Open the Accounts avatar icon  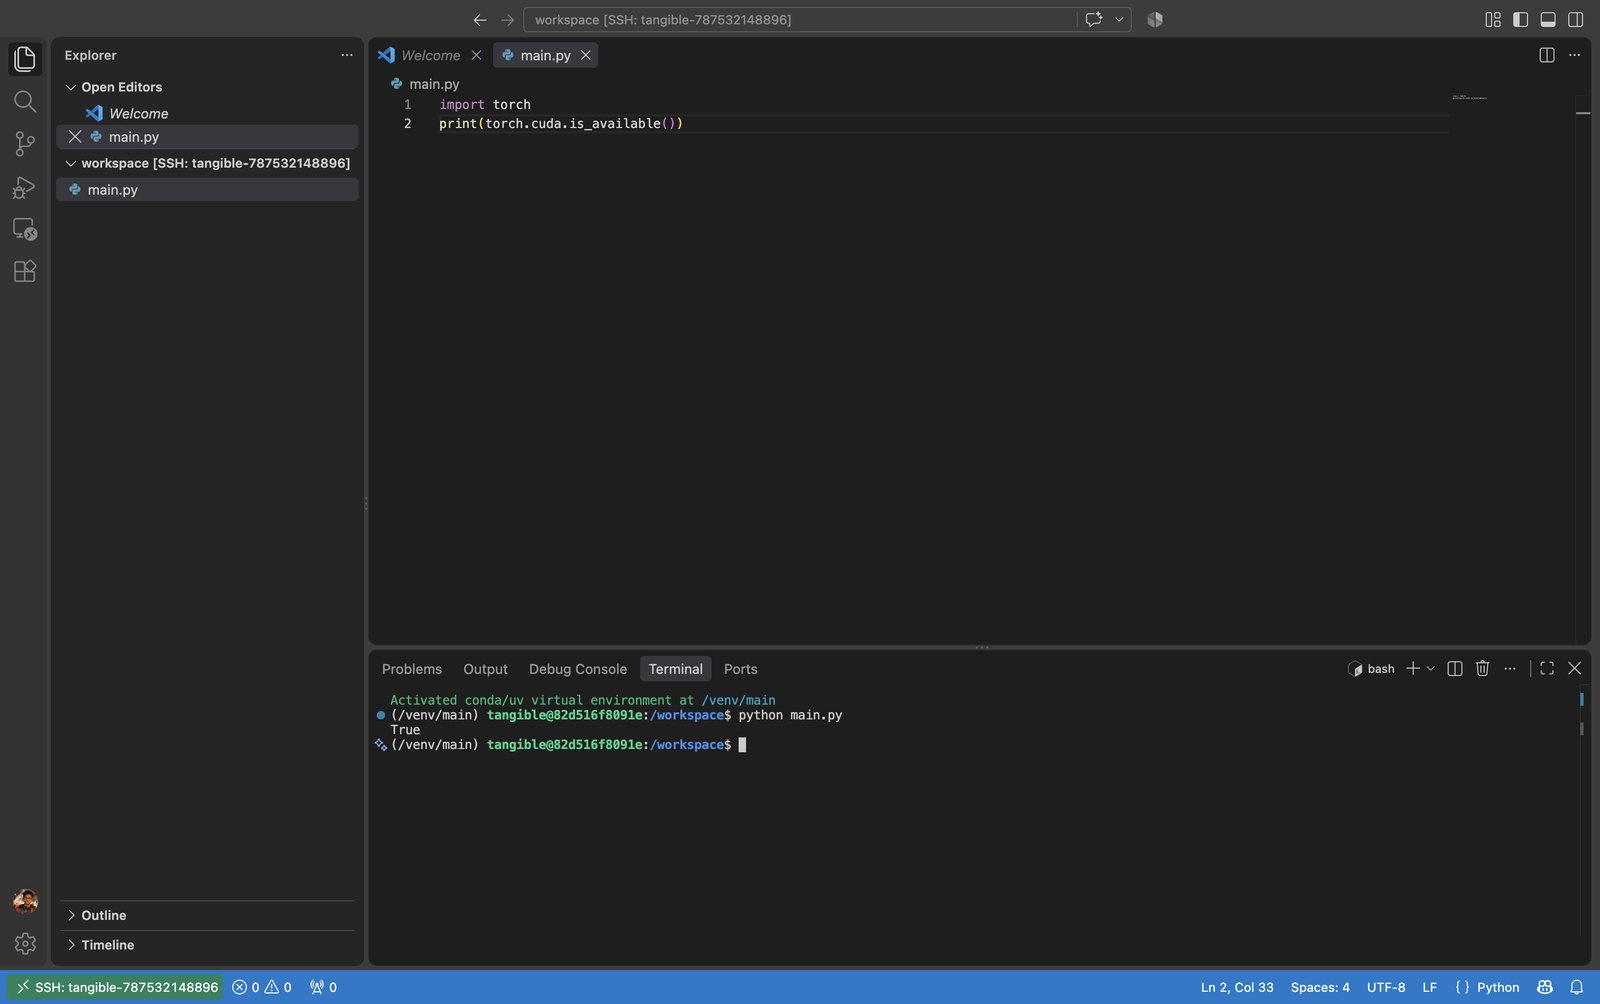[x=25, y=901]
